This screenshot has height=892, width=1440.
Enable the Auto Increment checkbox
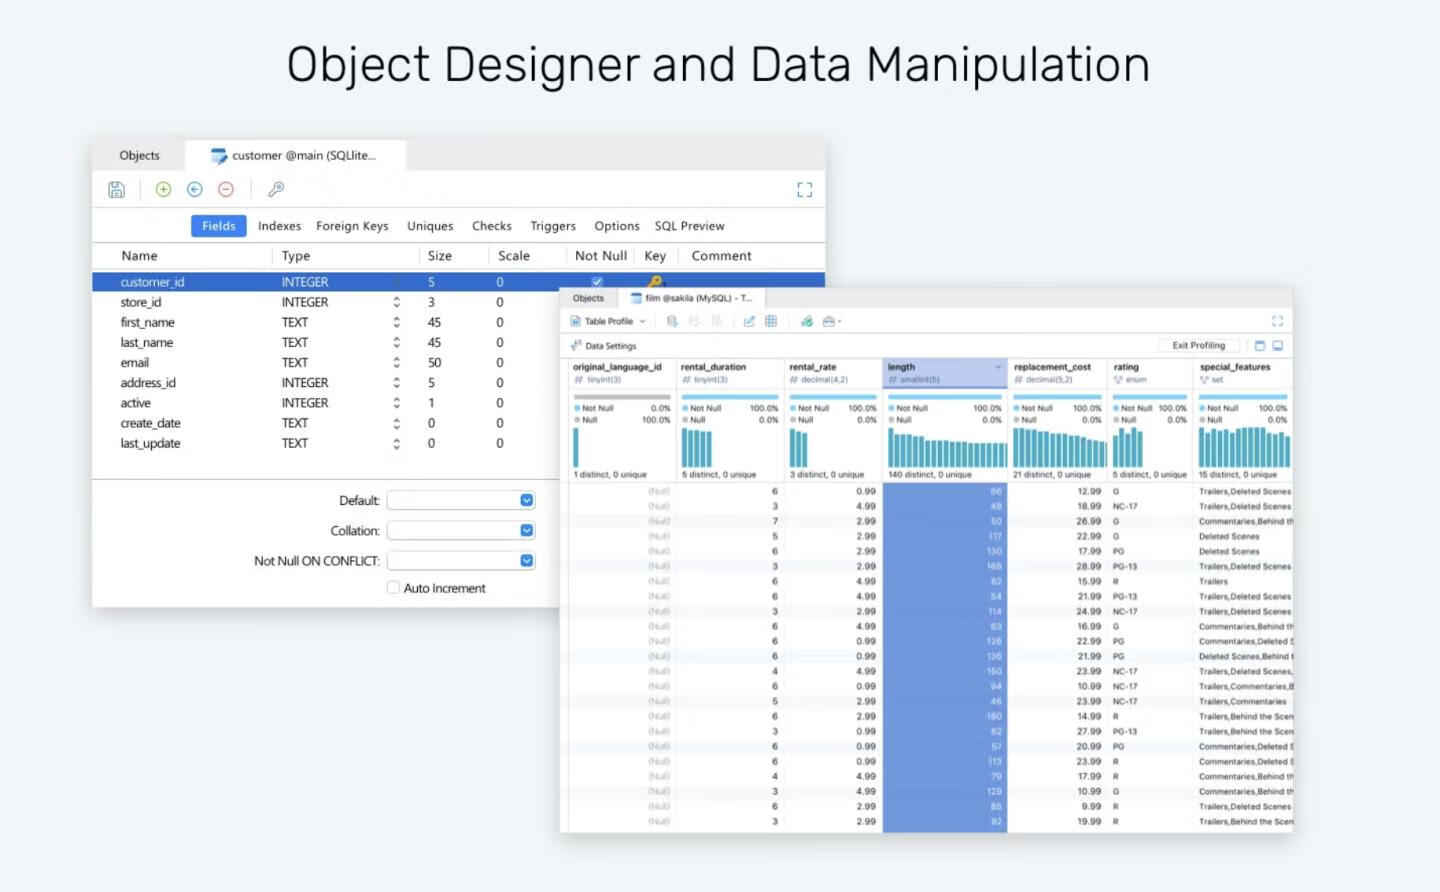(394, 588)
